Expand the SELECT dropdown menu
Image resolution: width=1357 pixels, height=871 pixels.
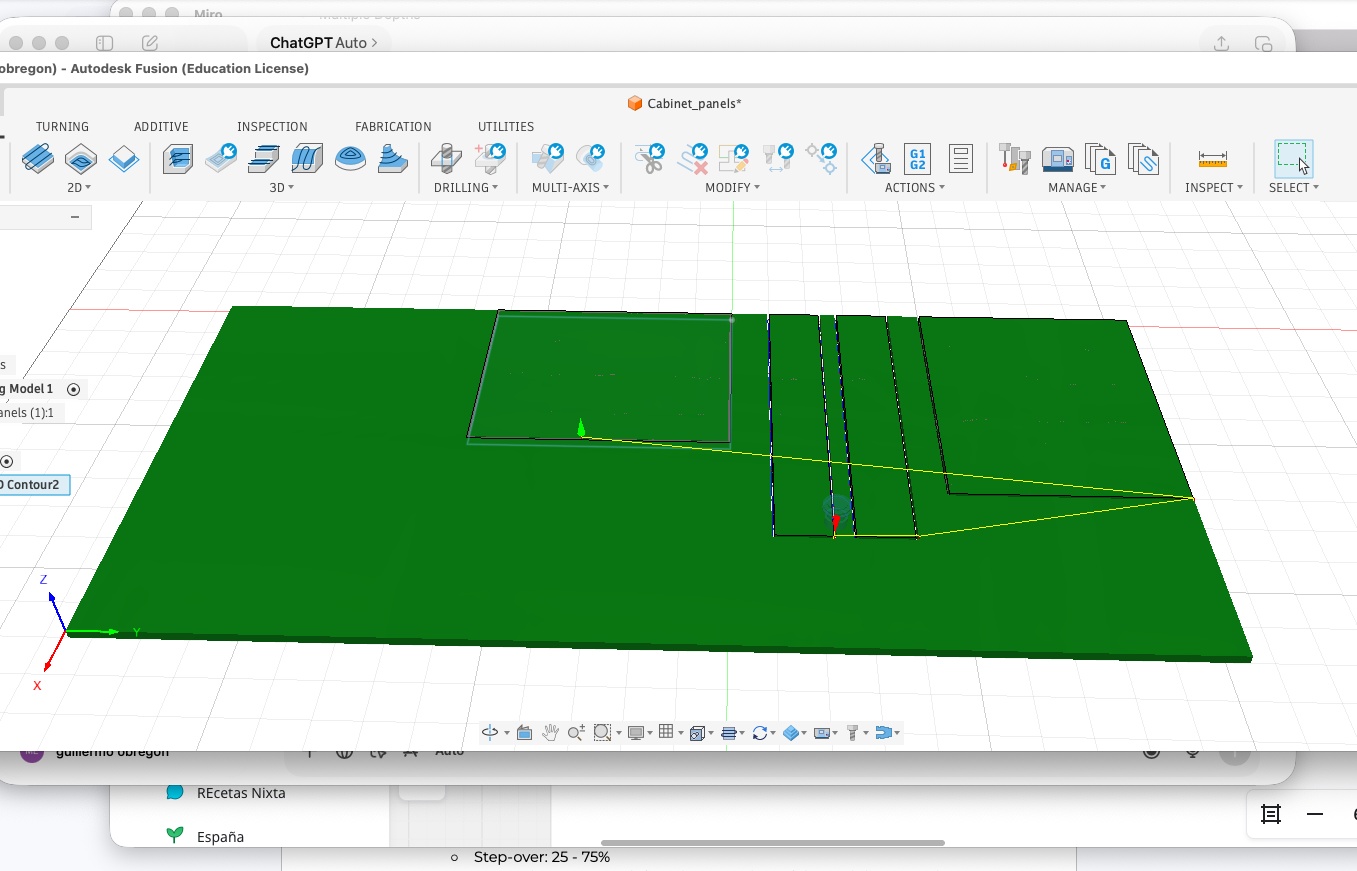point(1294,187)
